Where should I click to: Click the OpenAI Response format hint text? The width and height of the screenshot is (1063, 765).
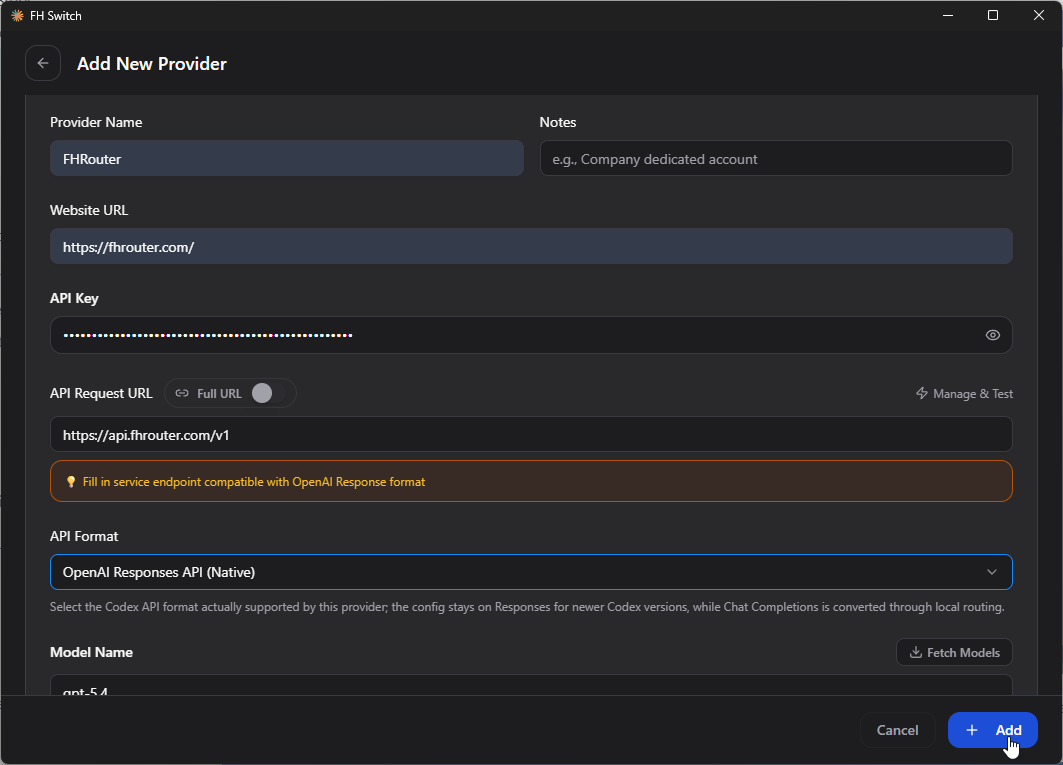(254, 482)
